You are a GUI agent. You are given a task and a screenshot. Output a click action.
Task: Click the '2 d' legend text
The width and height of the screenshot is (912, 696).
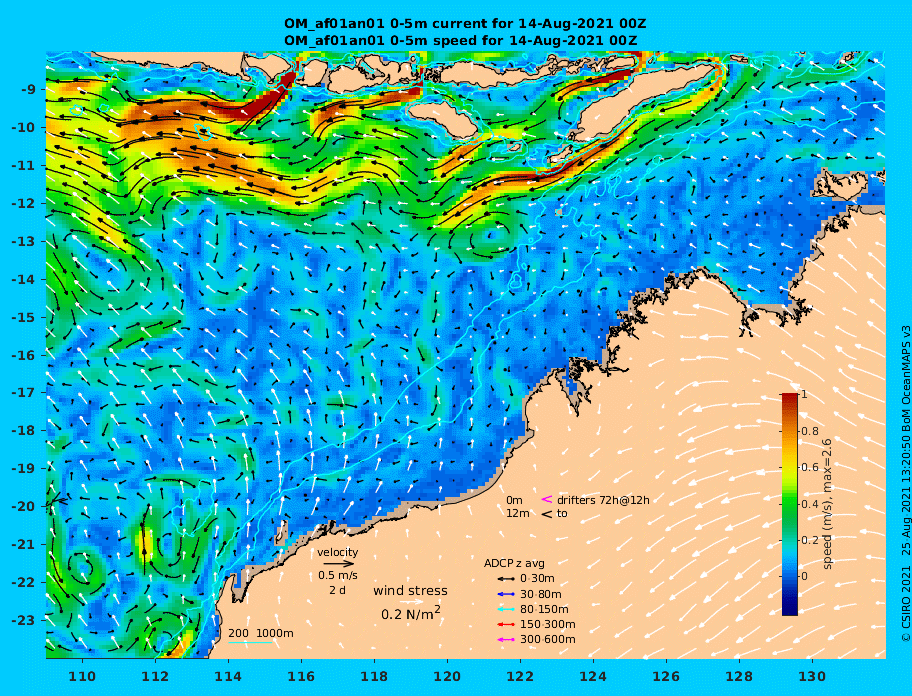point(337,590)
